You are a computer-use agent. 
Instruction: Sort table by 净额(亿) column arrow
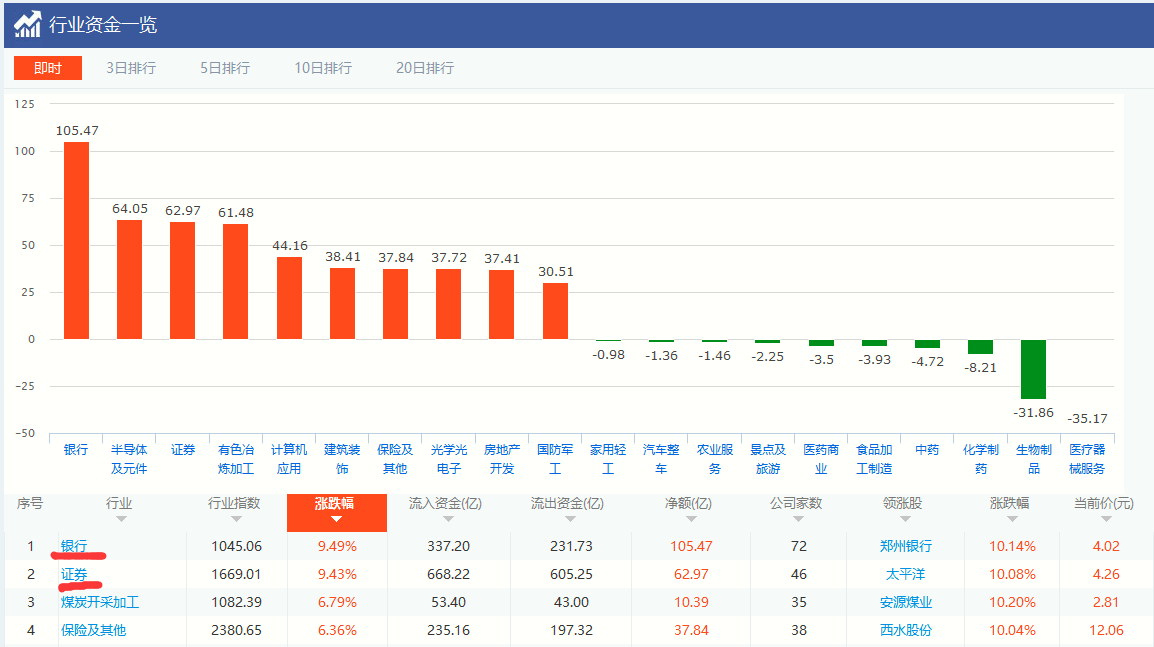click(691, 519)
